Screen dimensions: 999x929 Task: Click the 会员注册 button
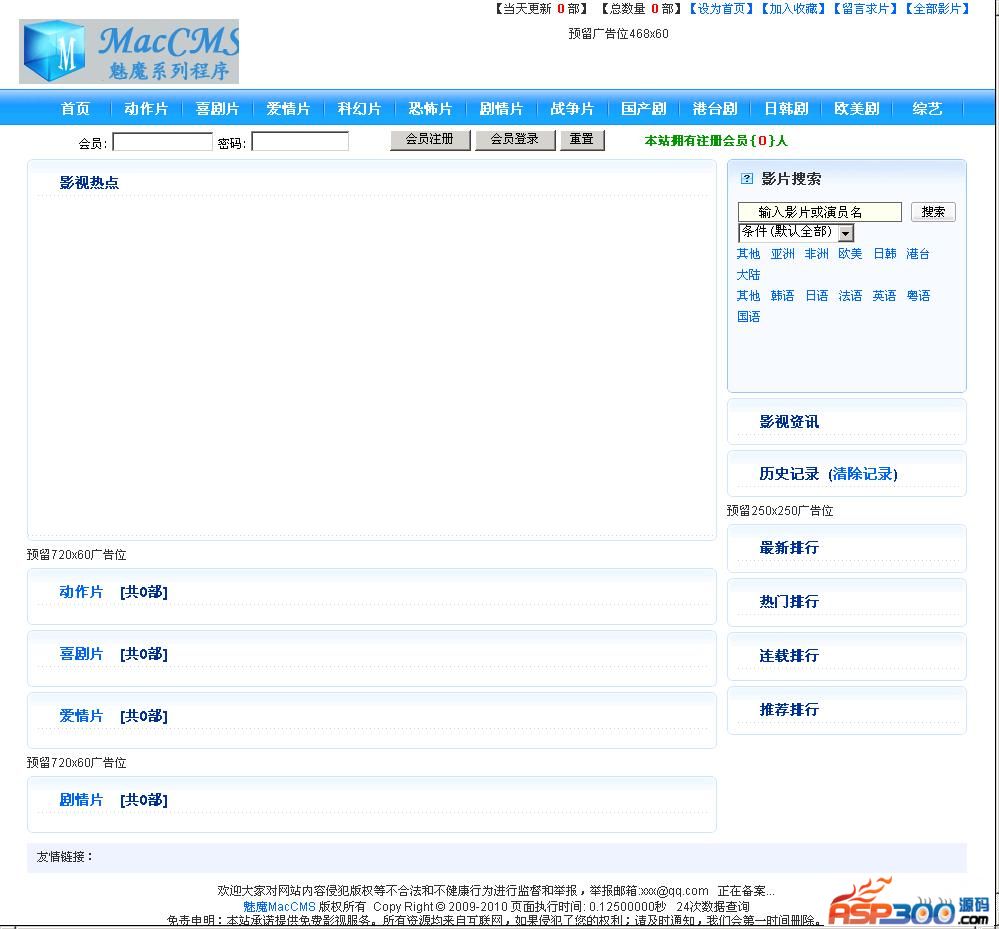[x=430, y=140]
